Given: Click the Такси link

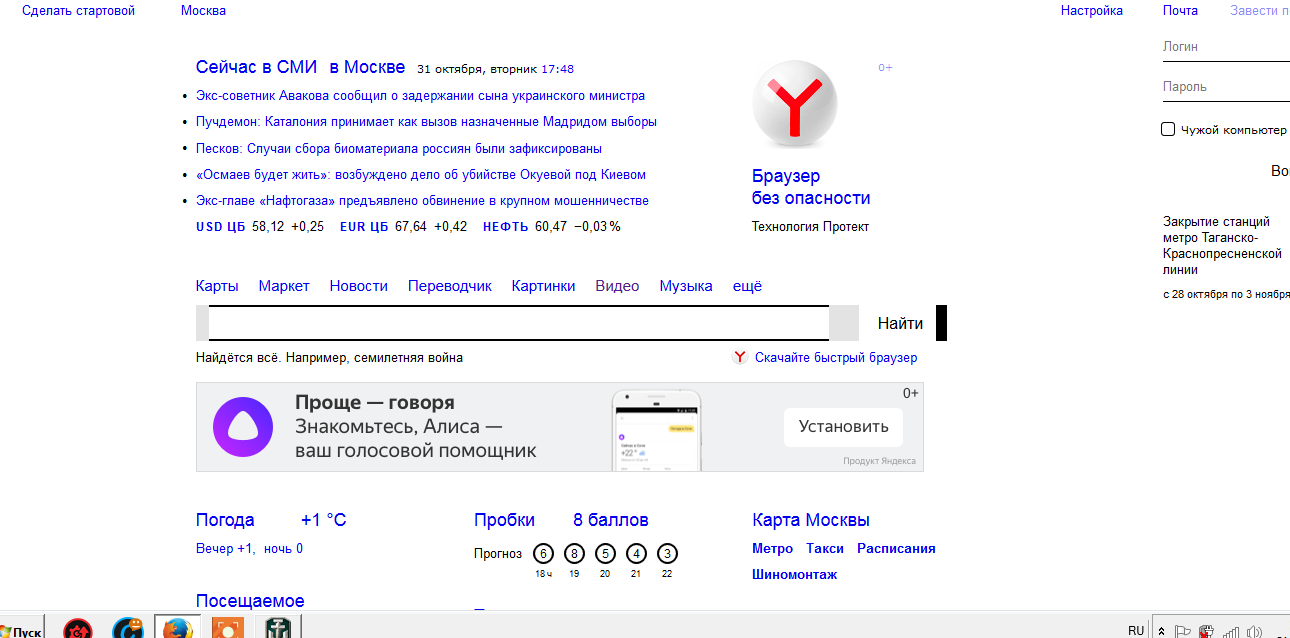Looking at the screenshot, I should [x=825, y=549].
